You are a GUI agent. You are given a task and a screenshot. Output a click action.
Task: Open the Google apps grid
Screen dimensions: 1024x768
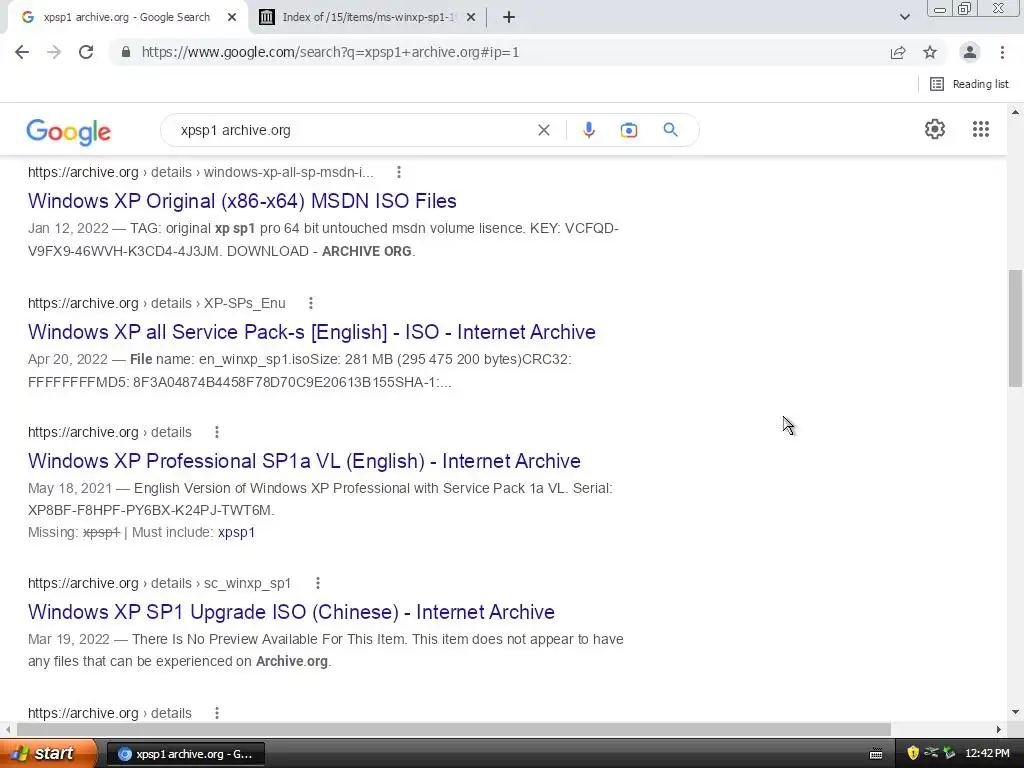pyautogui.click(x=980, y=129)
